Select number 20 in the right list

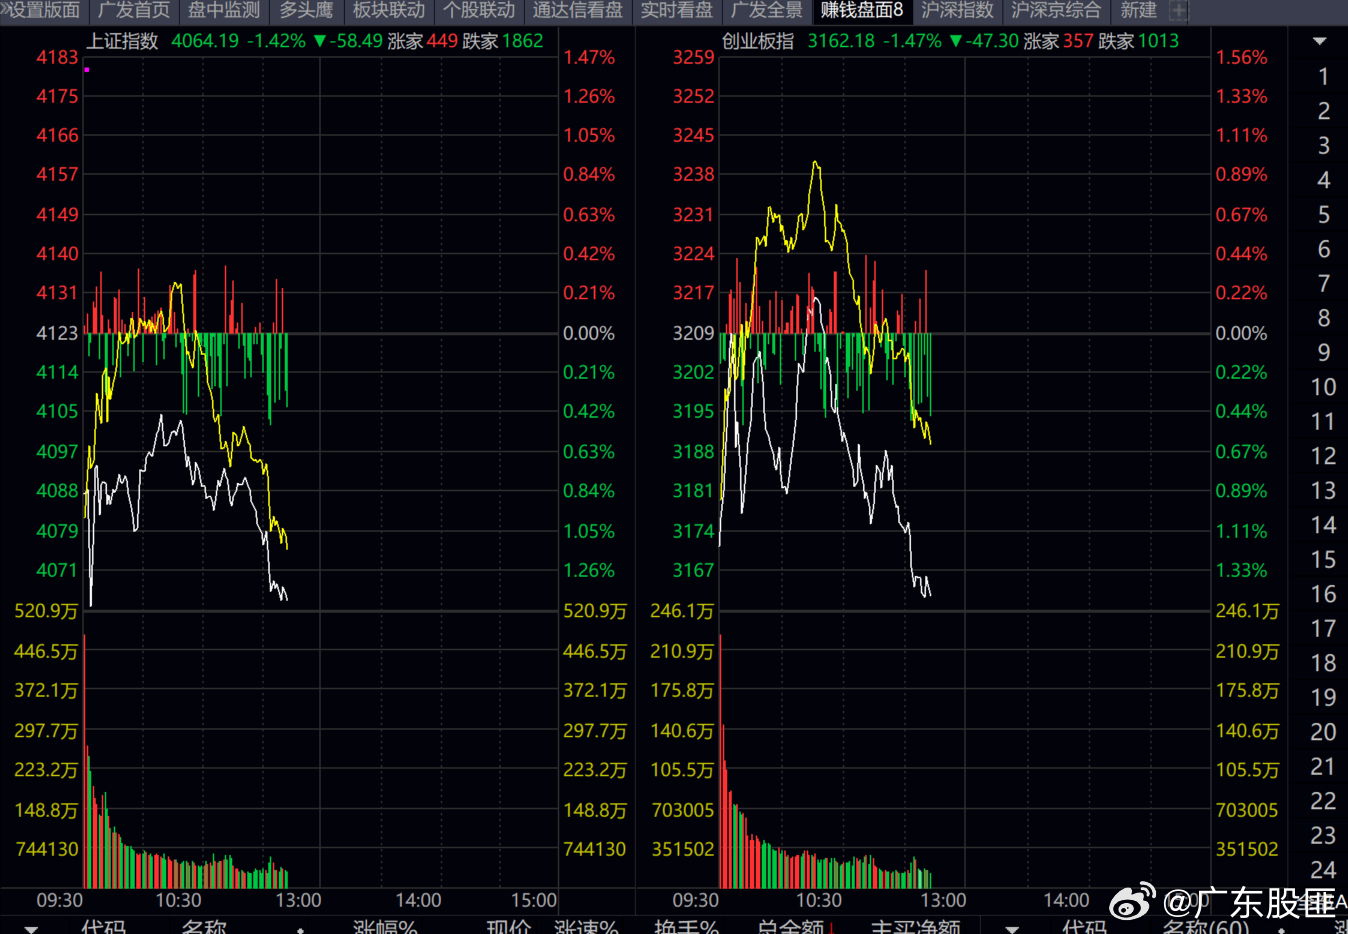pyautogui.click(x=1323, y=732)
